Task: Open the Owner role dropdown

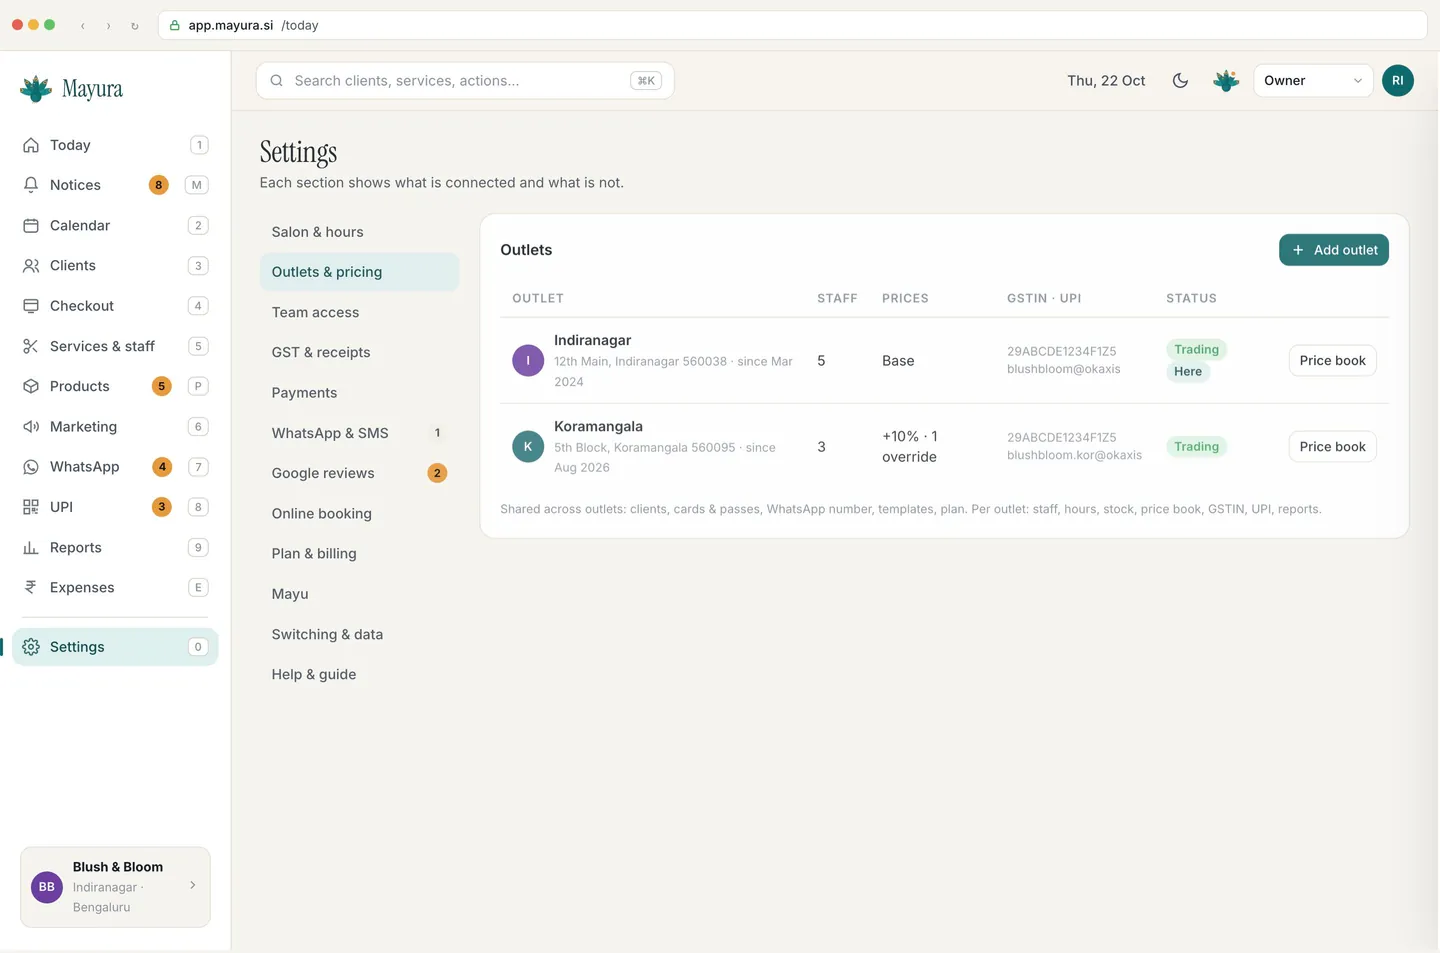Action: (1313, 81)
